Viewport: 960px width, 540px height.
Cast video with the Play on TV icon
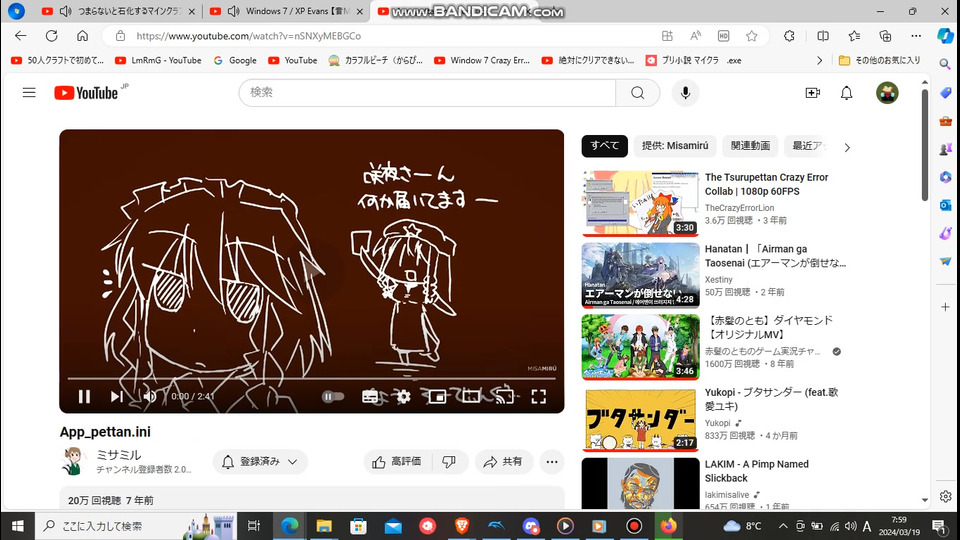(504, 397)
